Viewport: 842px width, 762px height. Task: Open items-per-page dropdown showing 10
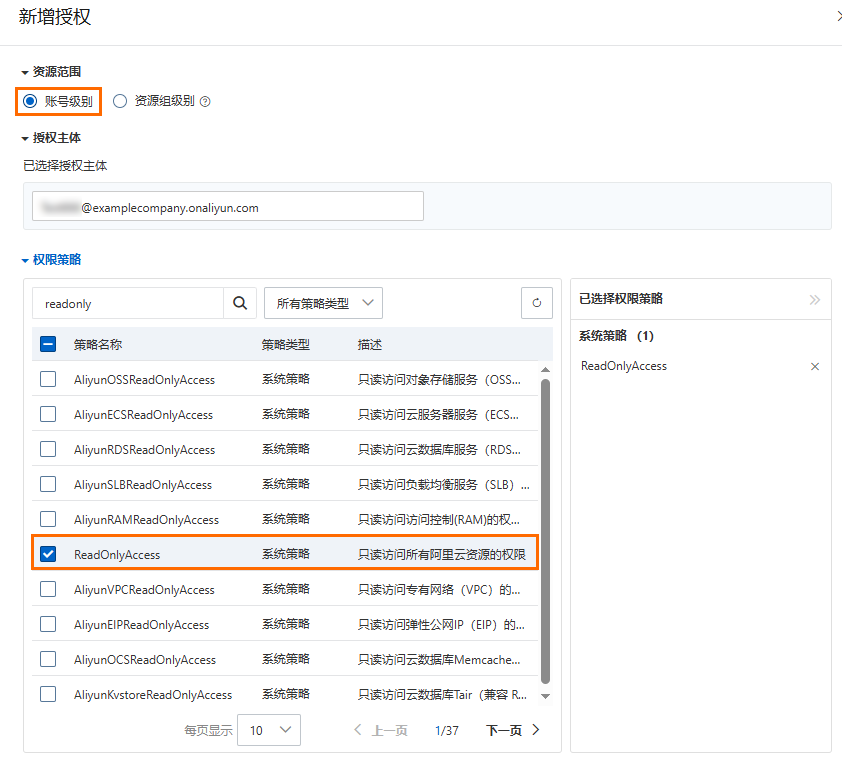268,730
